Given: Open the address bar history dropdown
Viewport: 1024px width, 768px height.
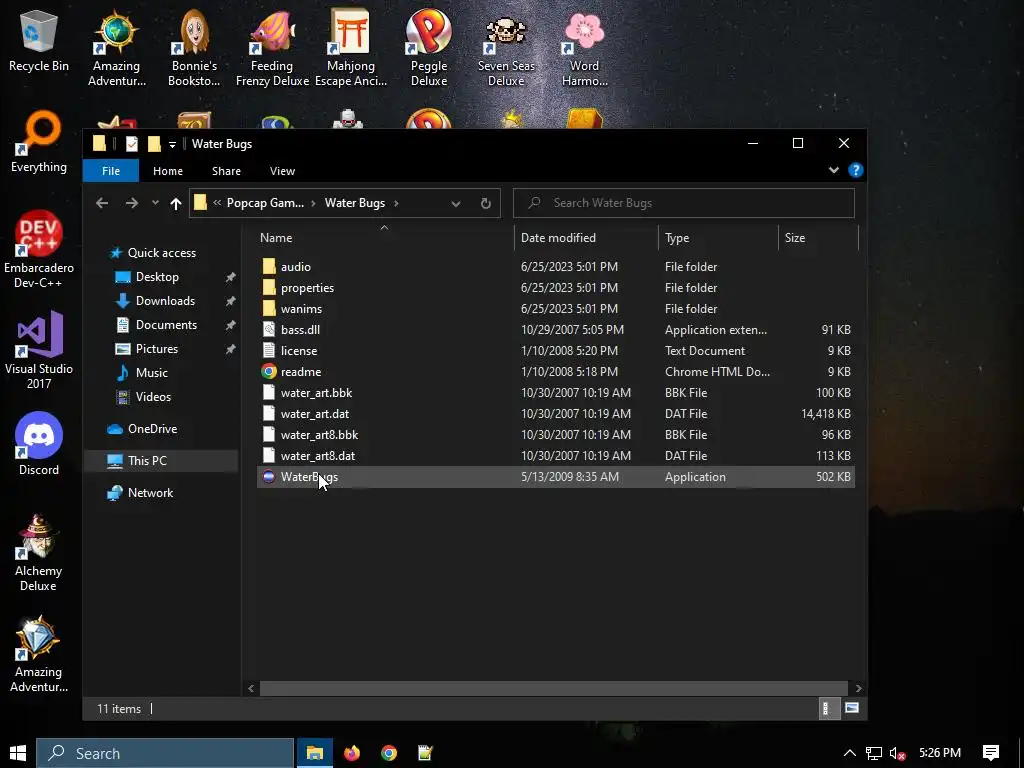Looking at the screenshot, I should [x=456, y=203].
